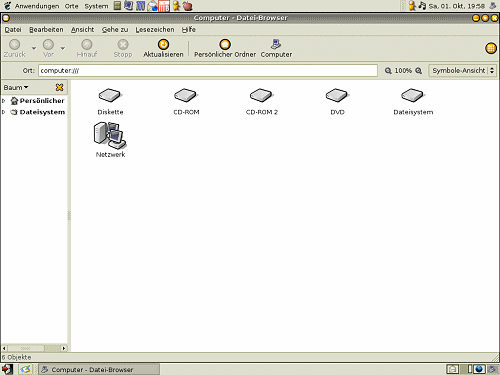Screen dimensions: 500x375
Task: Click the mail launcher in top panel
Action: (152, 6)
